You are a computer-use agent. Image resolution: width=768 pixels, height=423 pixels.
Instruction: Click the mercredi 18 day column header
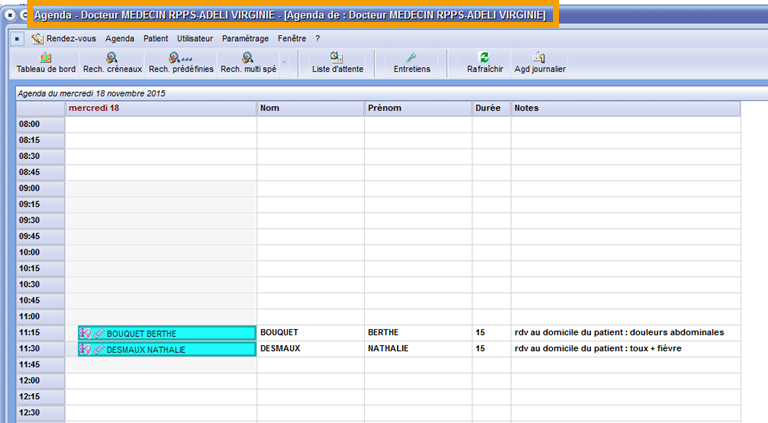pyautogui.click(x=160, y=108)
